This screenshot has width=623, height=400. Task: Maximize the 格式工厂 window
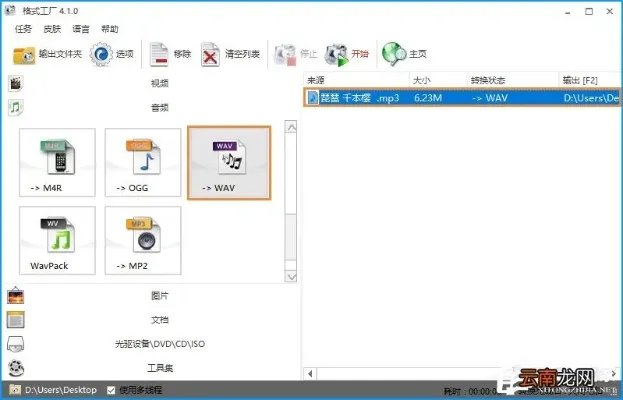[589, 12]
